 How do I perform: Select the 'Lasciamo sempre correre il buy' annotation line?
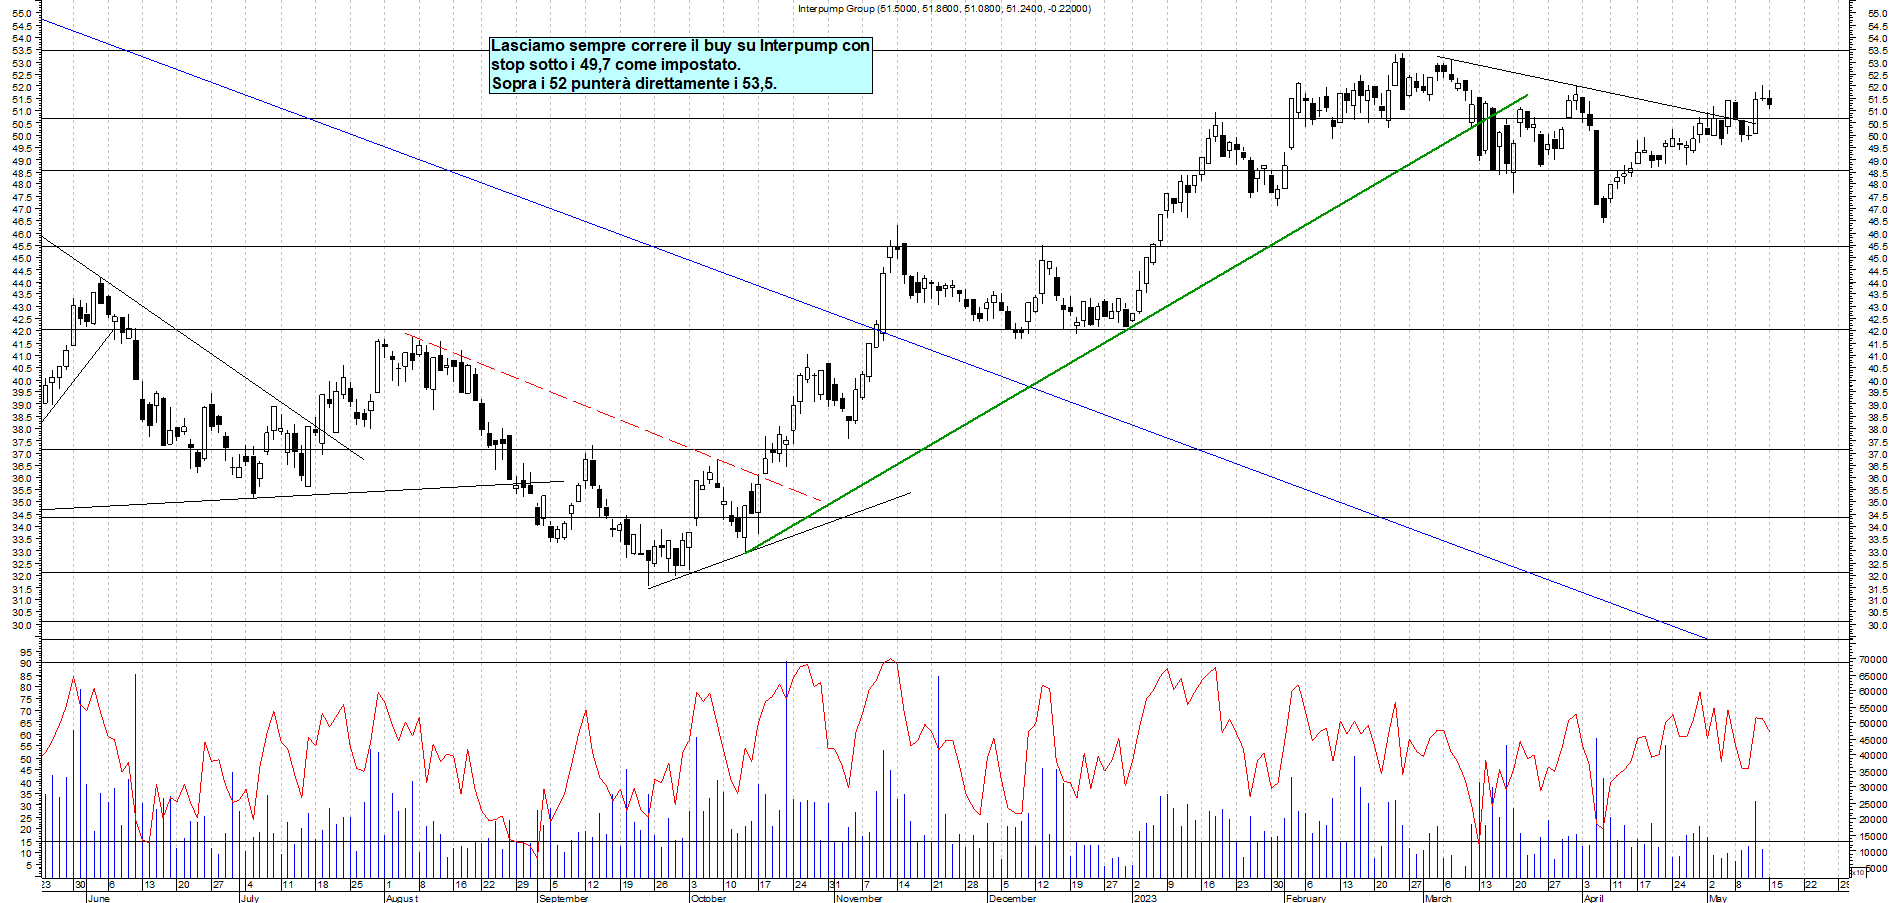[680, 46]
